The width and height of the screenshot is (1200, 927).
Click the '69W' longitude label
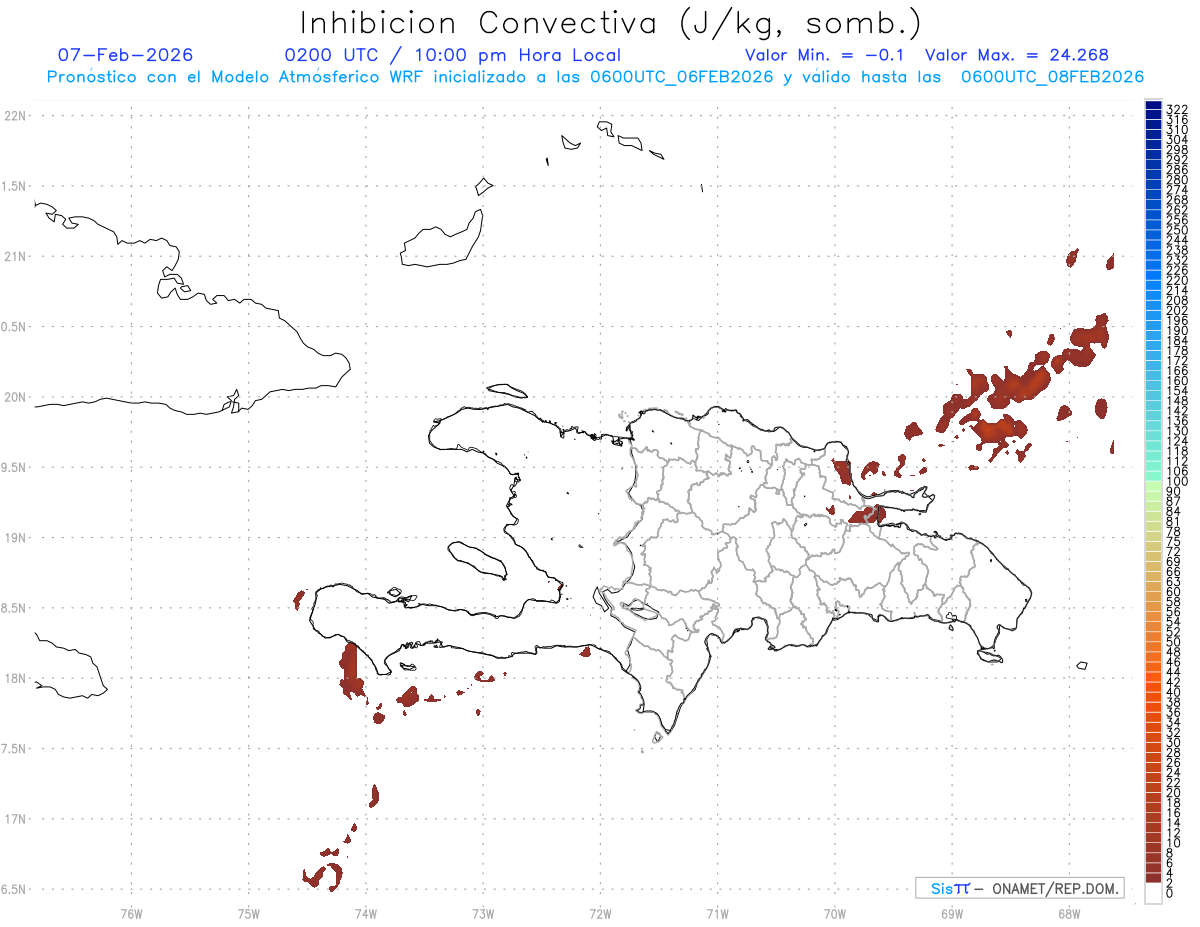pyautogui.click(x=952, y=912)
